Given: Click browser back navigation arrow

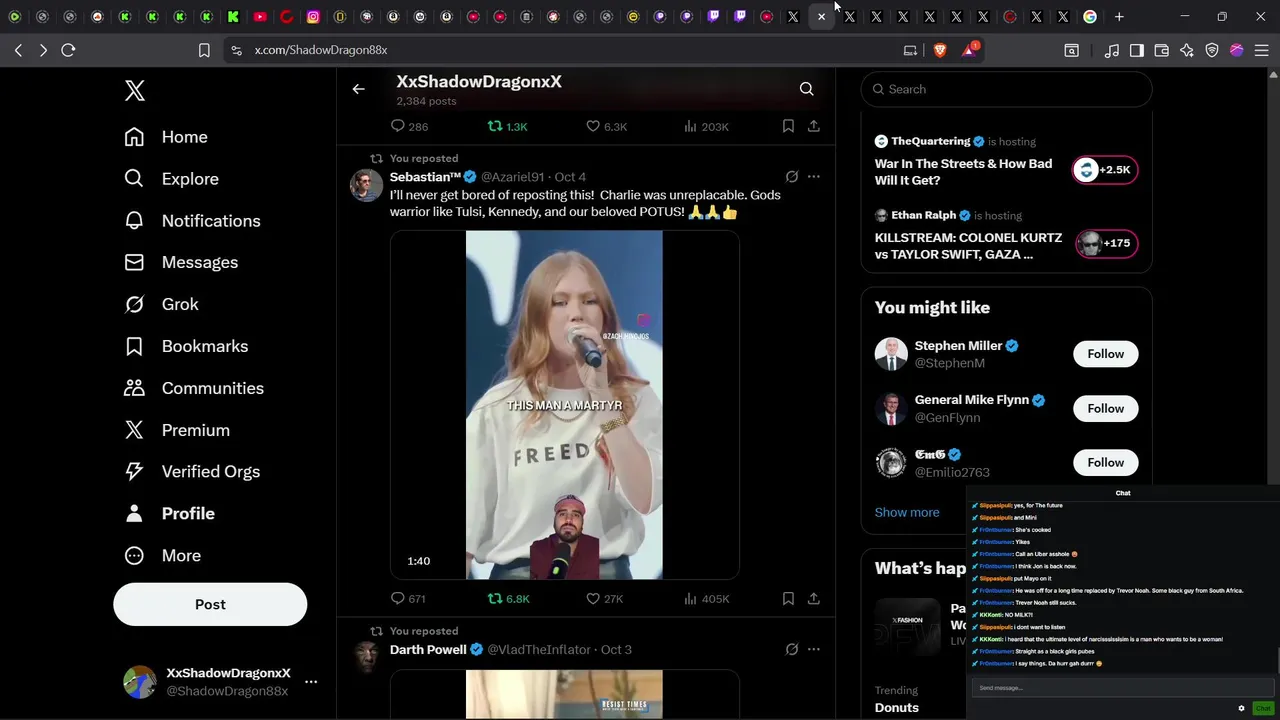Looking at the screenshot, I should click(18, 50).
